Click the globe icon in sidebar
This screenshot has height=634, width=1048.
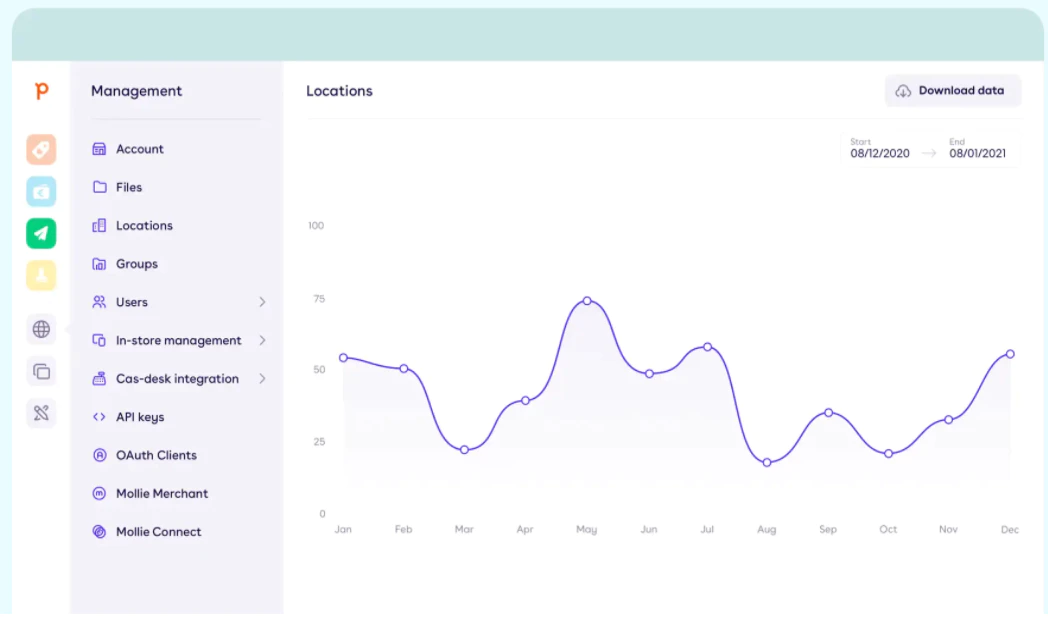pyautogui.click(x=41, y=329)
